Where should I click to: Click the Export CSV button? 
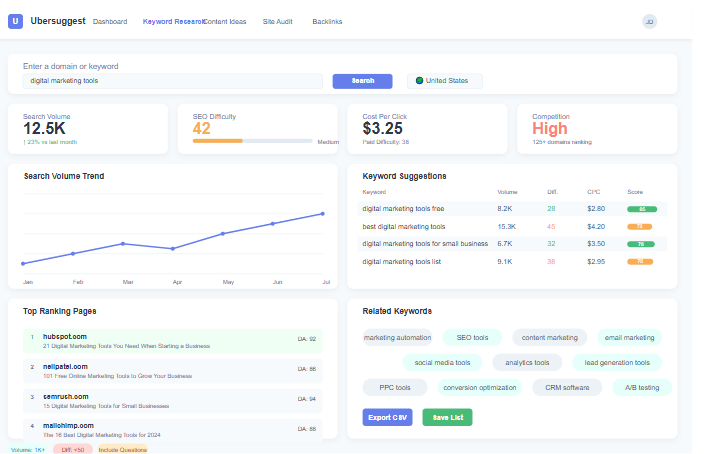[387, 417]
